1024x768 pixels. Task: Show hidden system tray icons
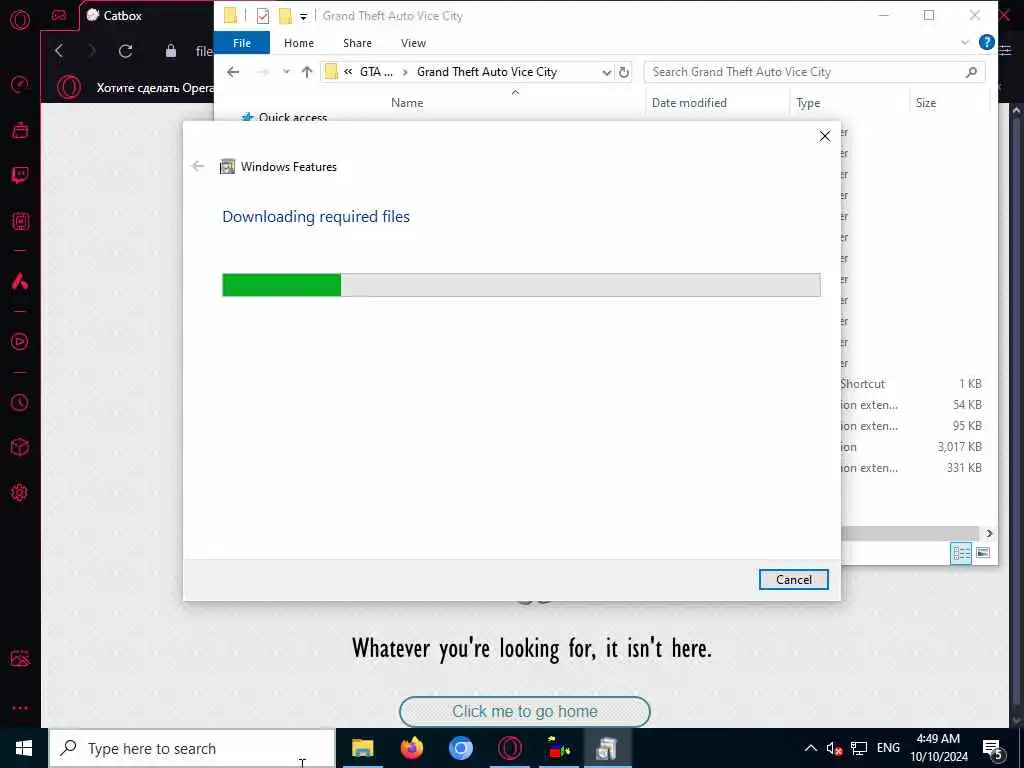pos(810,748)
